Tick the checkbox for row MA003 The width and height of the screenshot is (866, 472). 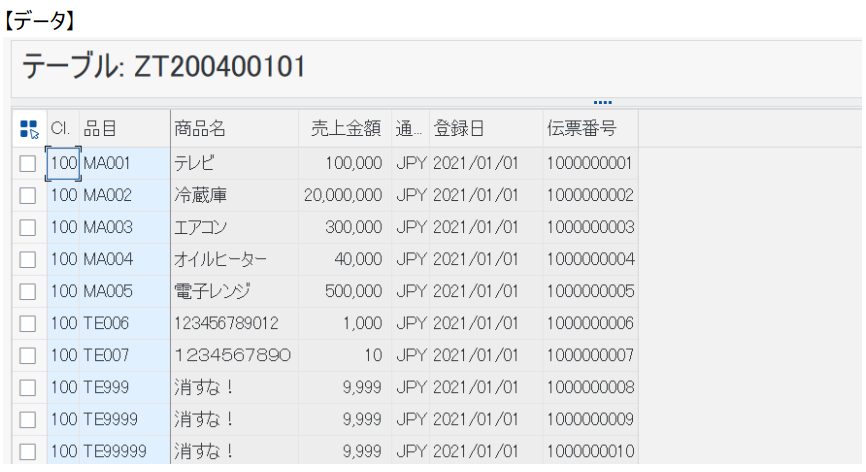[x=28, y=227]
